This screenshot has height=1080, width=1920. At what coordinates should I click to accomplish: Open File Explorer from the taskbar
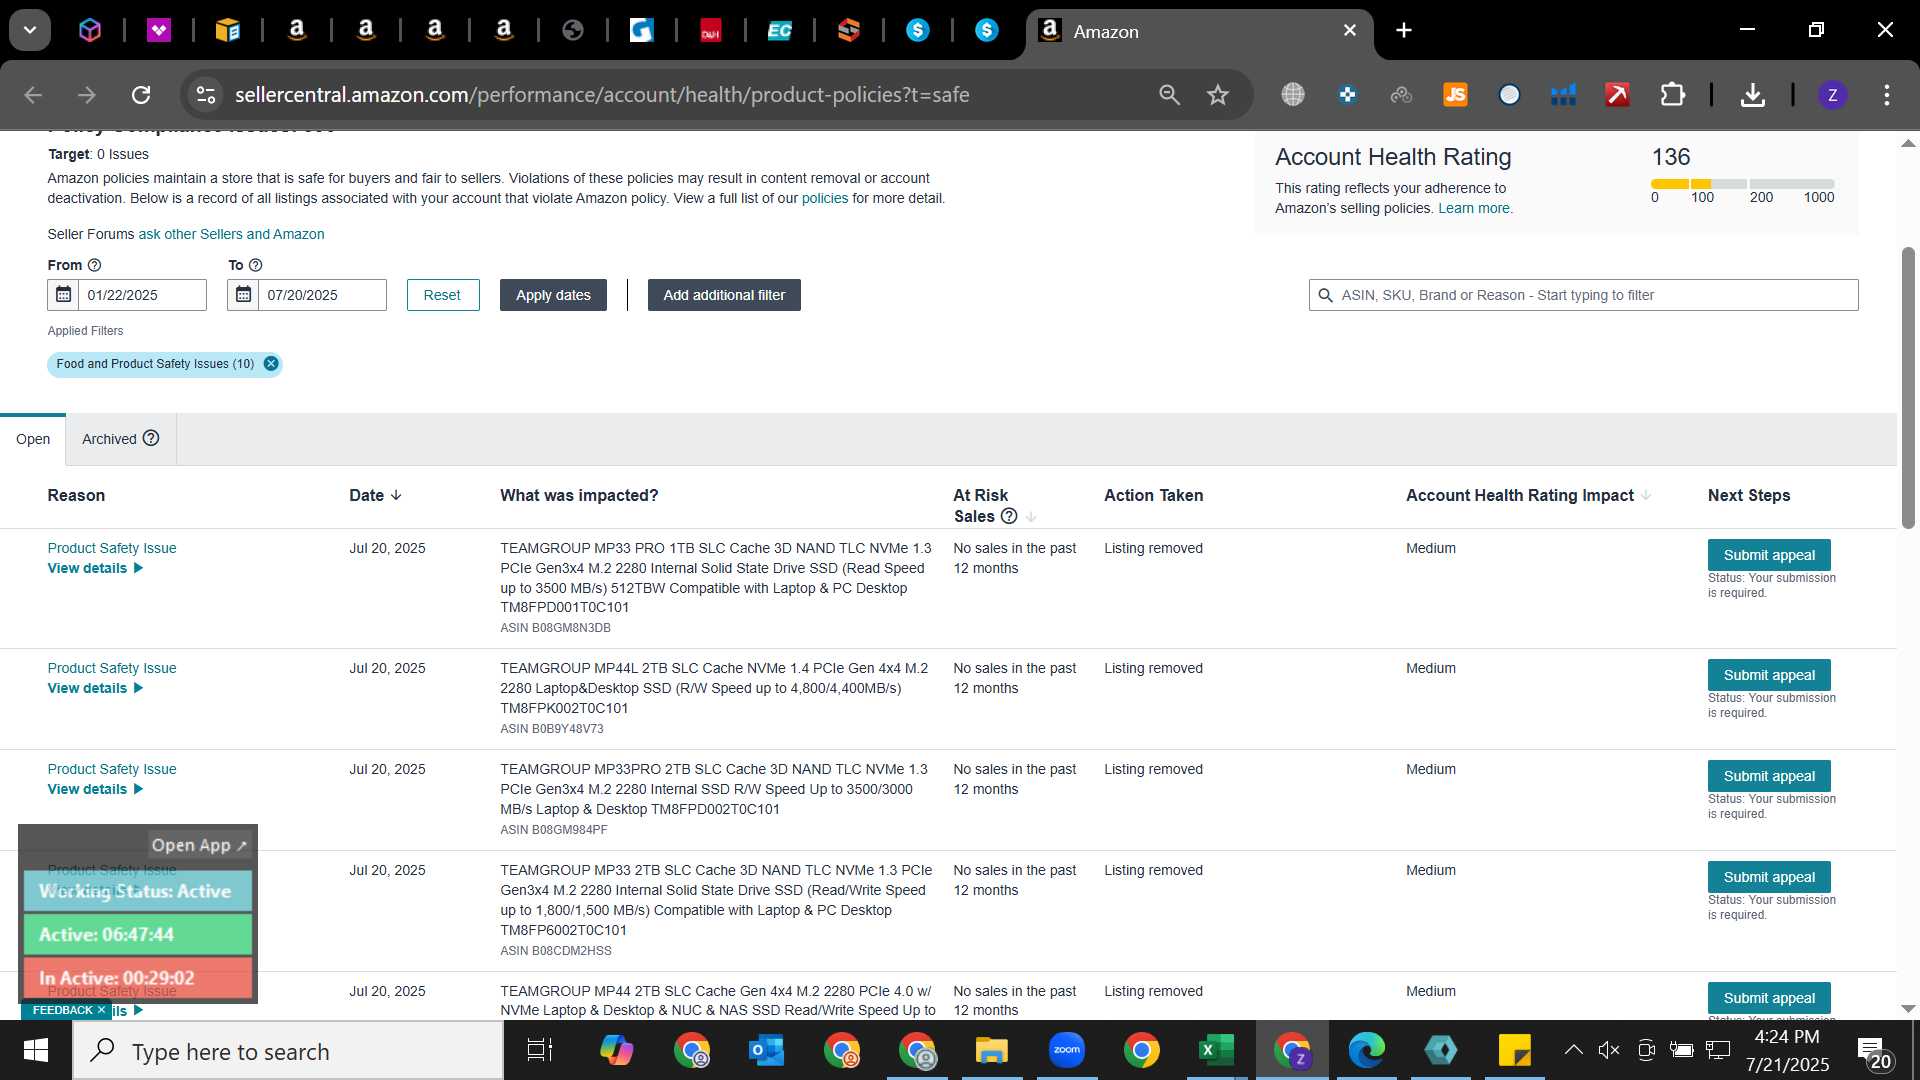click(x=992, y=1051)
